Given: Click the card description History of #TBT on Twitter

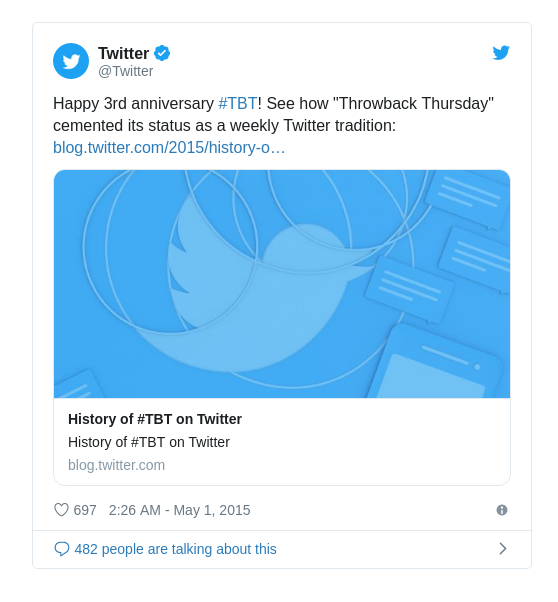Looking at the screenshot, I should [x=149, y=442].
